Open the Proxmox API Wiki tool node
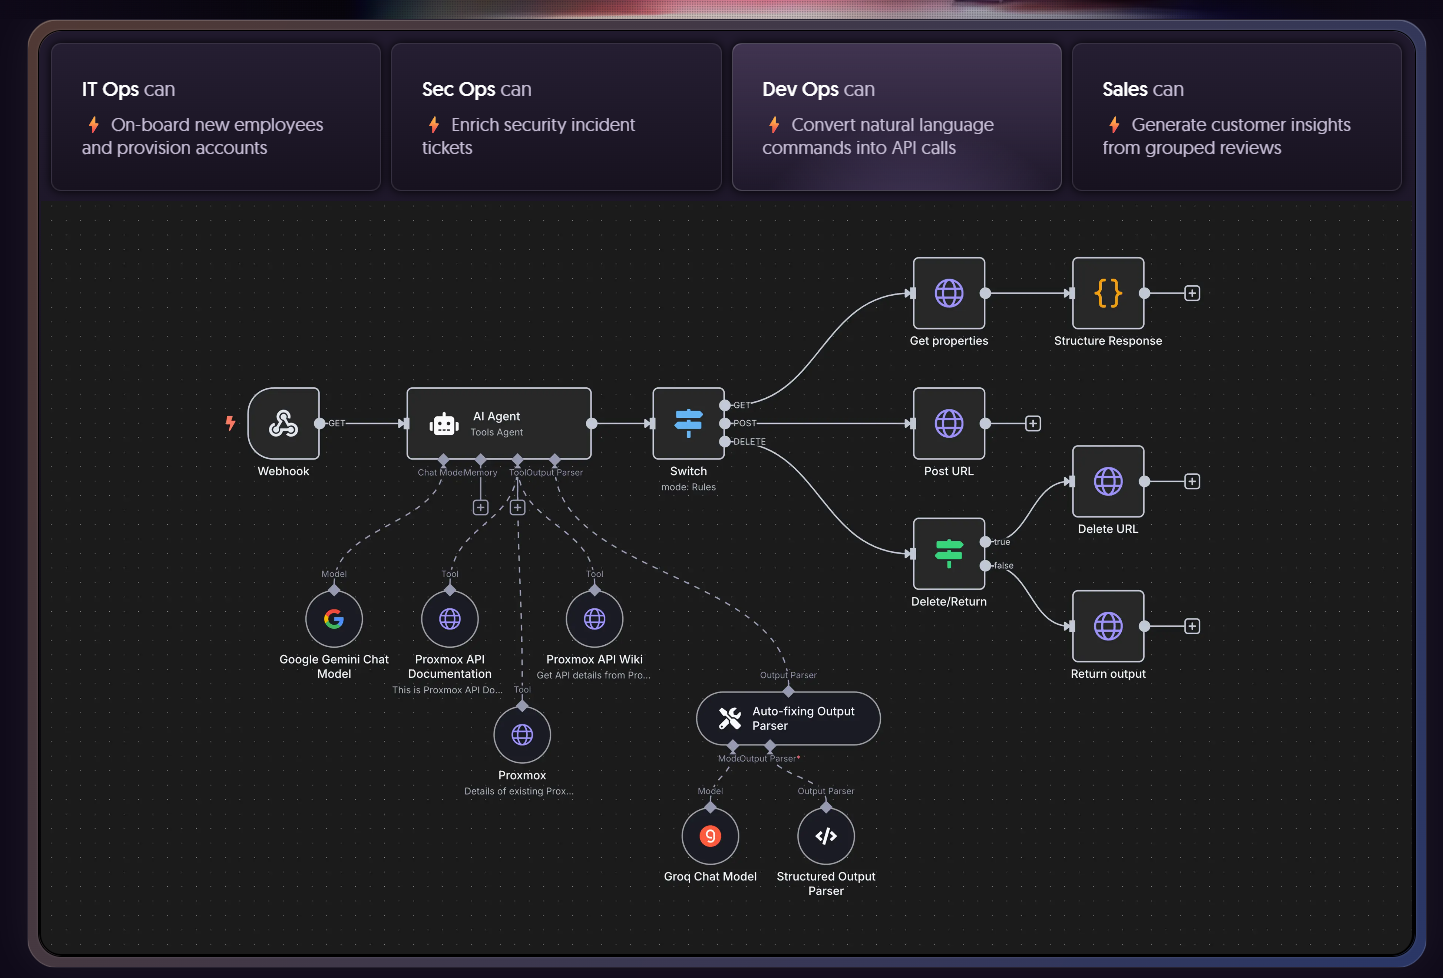The image size is (1443, 978). [x=595, y=619]
